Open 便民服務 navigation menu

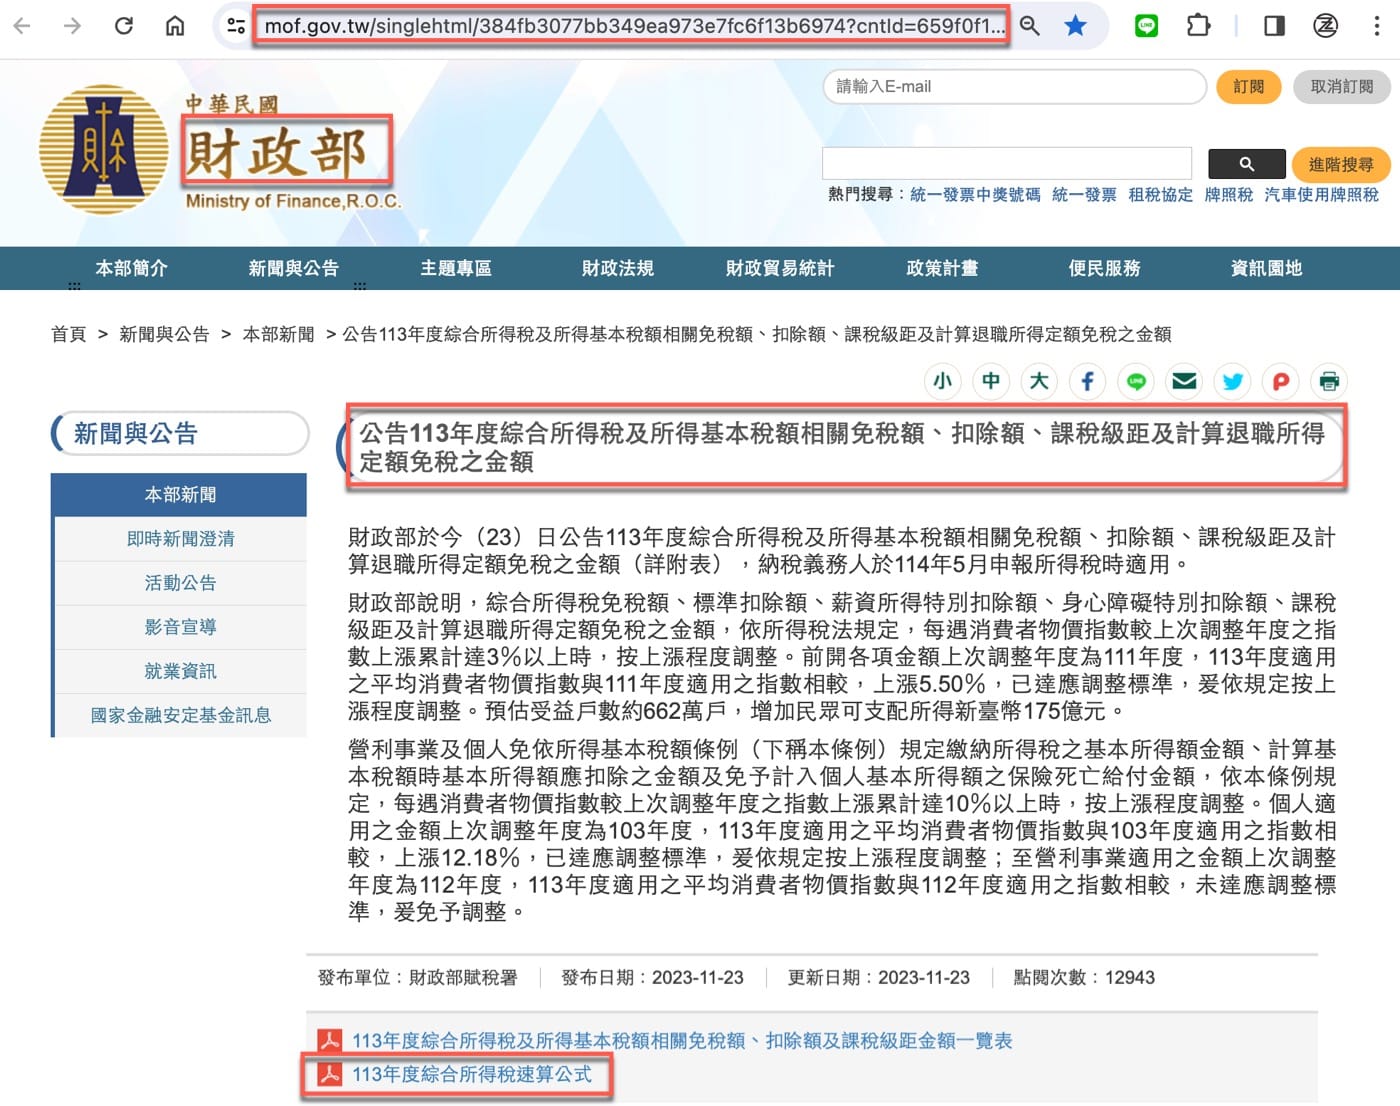click(1104, 268)
